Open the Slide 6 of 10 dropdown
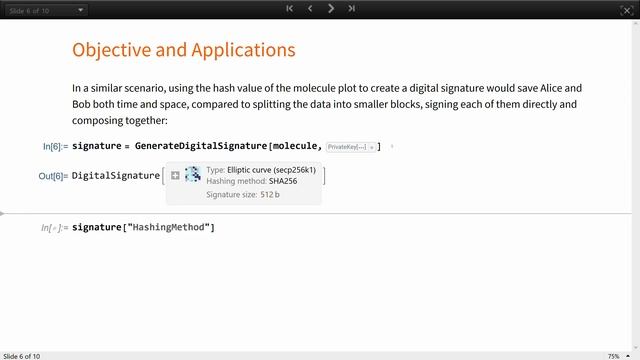 (x=46, y=11)
